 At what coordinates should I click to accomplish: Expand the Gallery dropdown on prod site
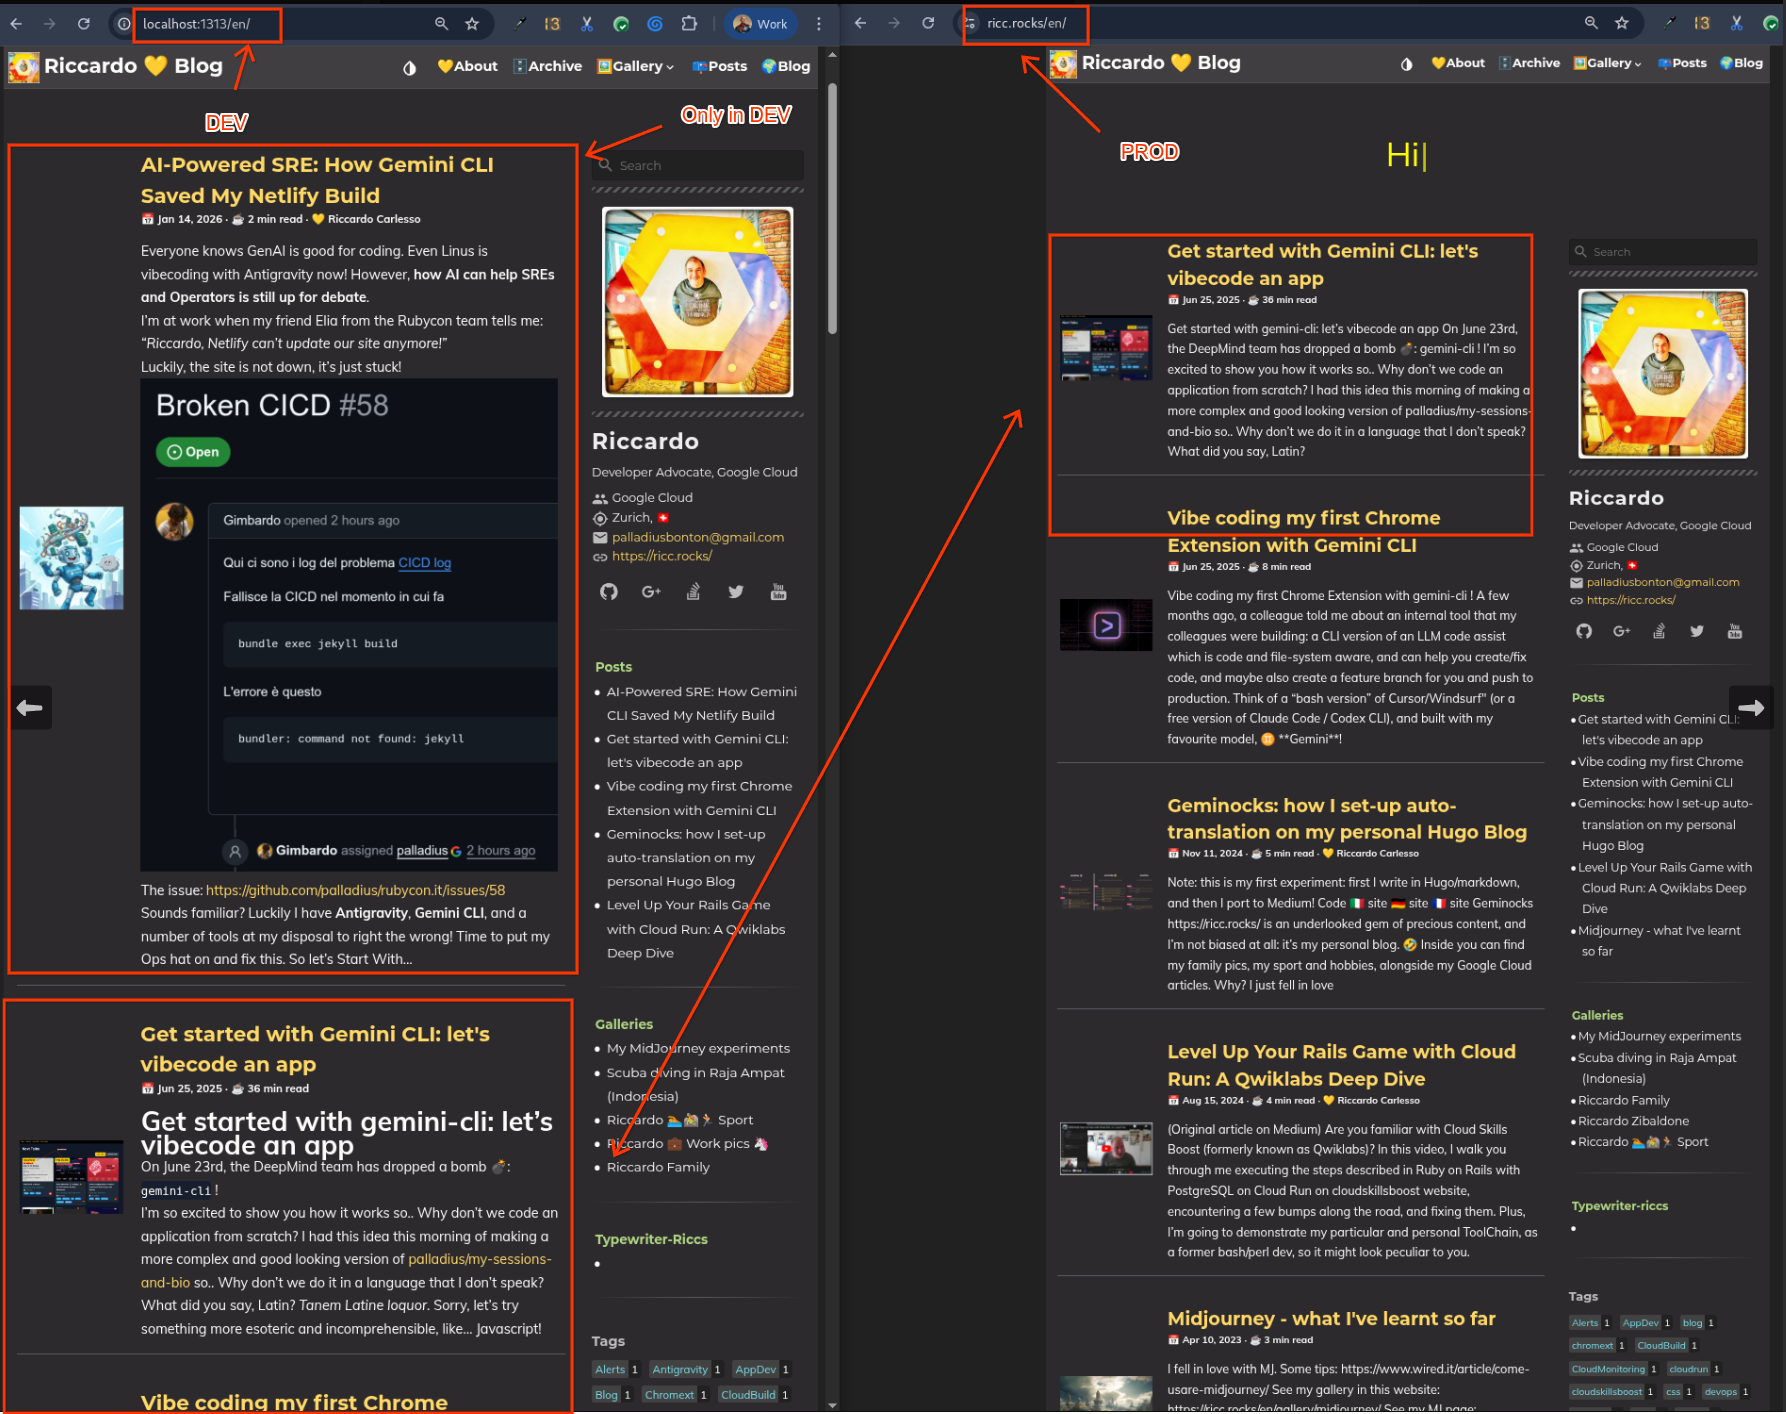tap(1607, 62)
